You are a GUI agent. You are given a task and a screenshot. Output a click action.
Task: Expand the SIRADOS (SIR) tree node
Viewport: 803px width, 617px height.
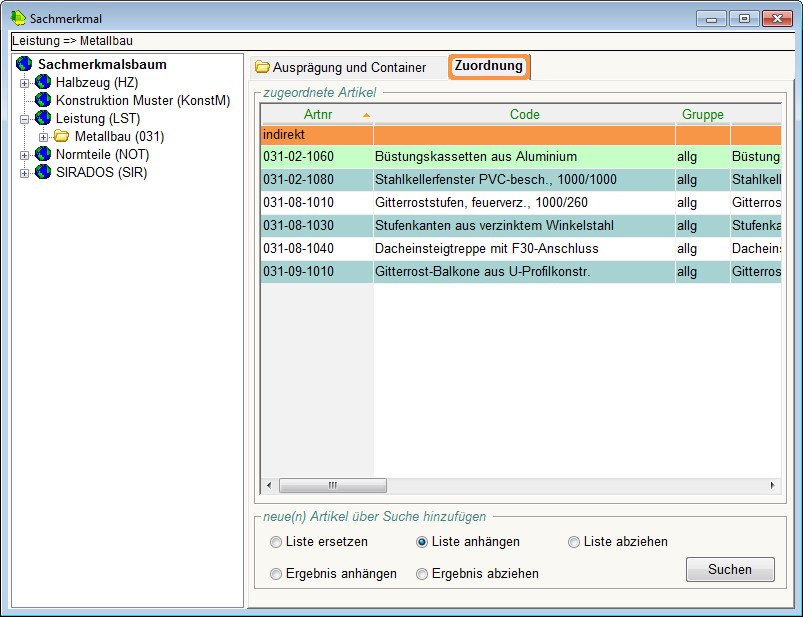click(24, 173)
